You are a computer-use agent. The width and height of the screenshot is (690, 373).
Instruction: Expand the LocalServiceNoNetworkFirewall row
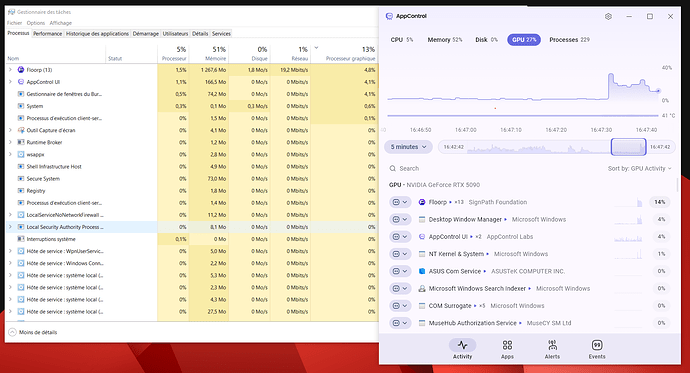(10, 215)
